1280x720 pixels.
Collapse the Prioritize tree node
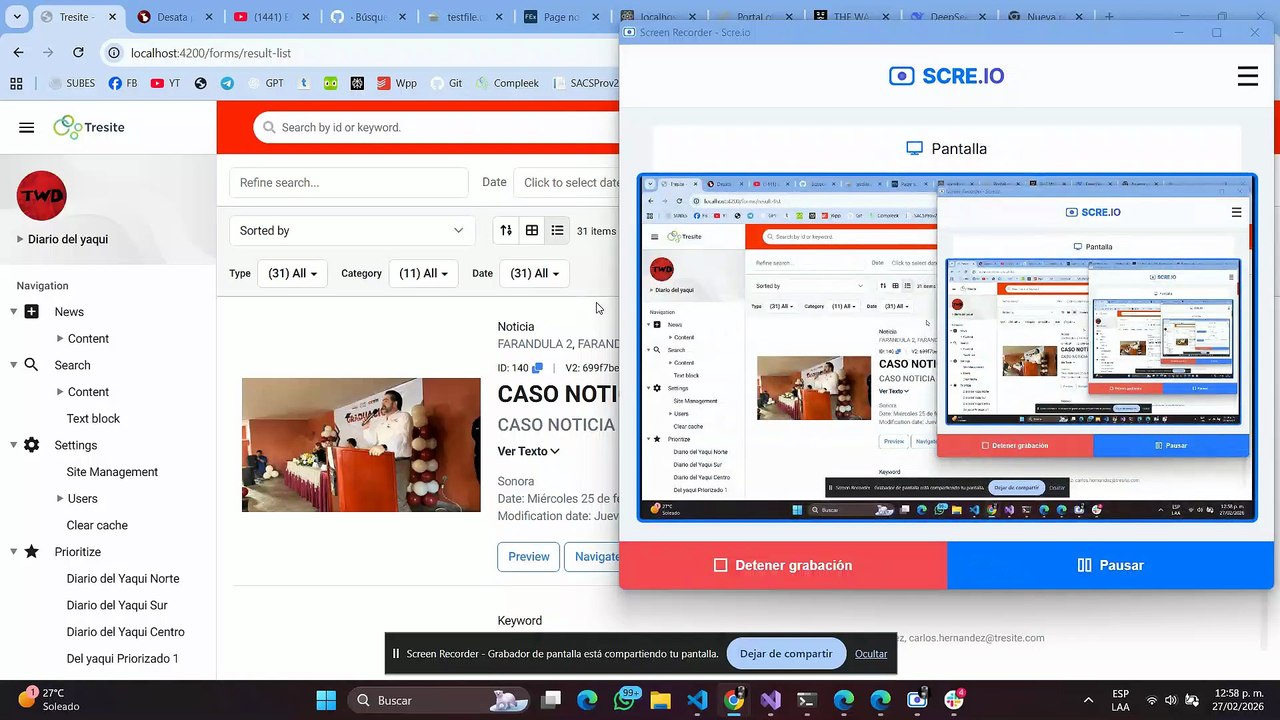(14, 552)
